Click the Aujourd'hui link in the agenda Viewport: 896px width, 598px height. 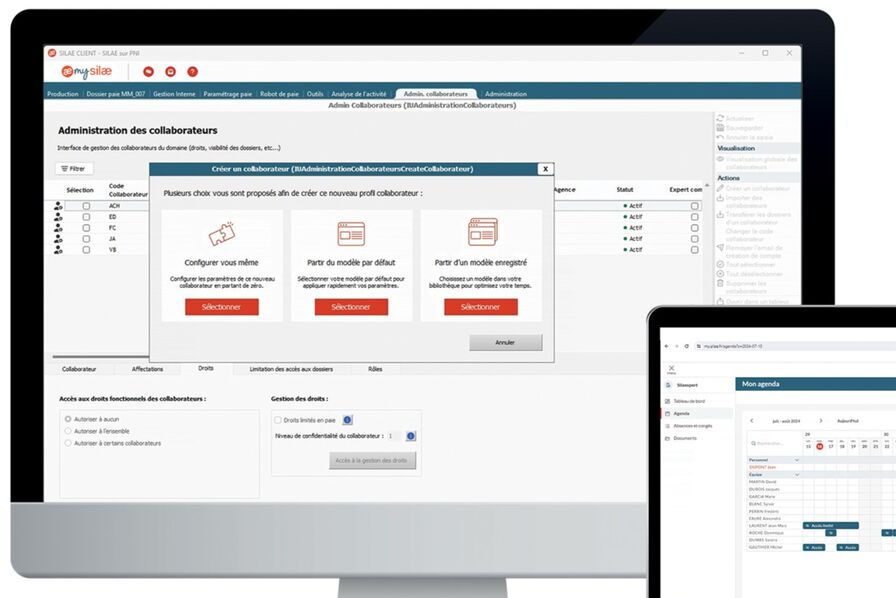click(848, 421)
